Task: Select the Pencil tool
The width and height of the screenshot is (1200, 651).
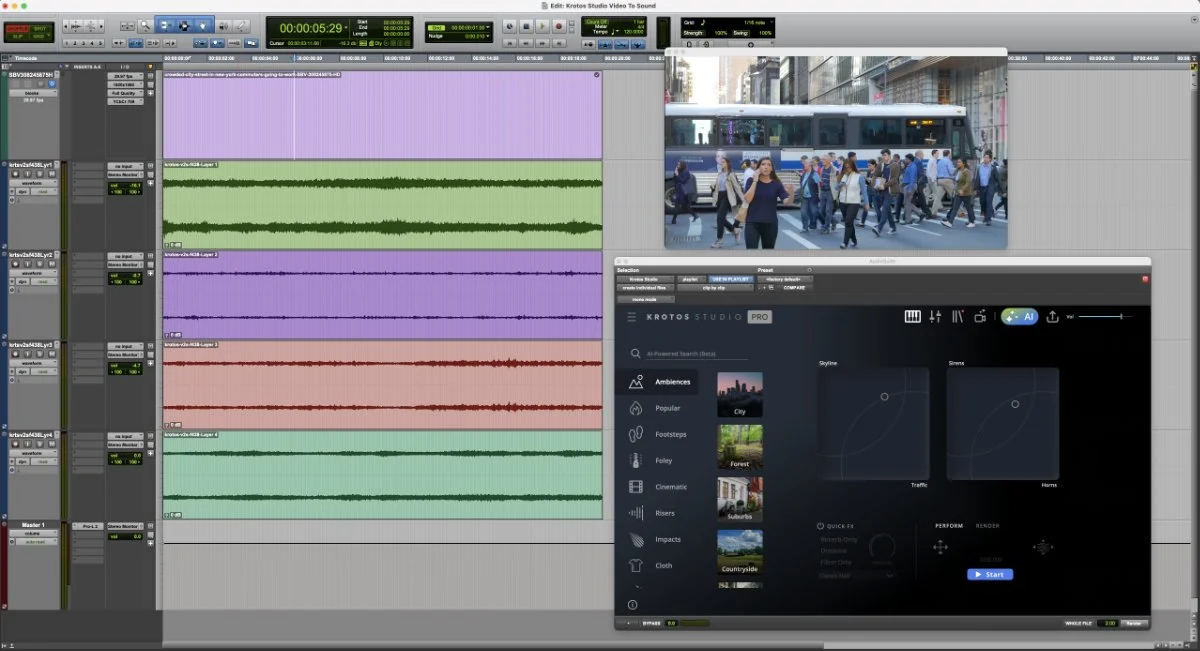Action: click(243, 24)
